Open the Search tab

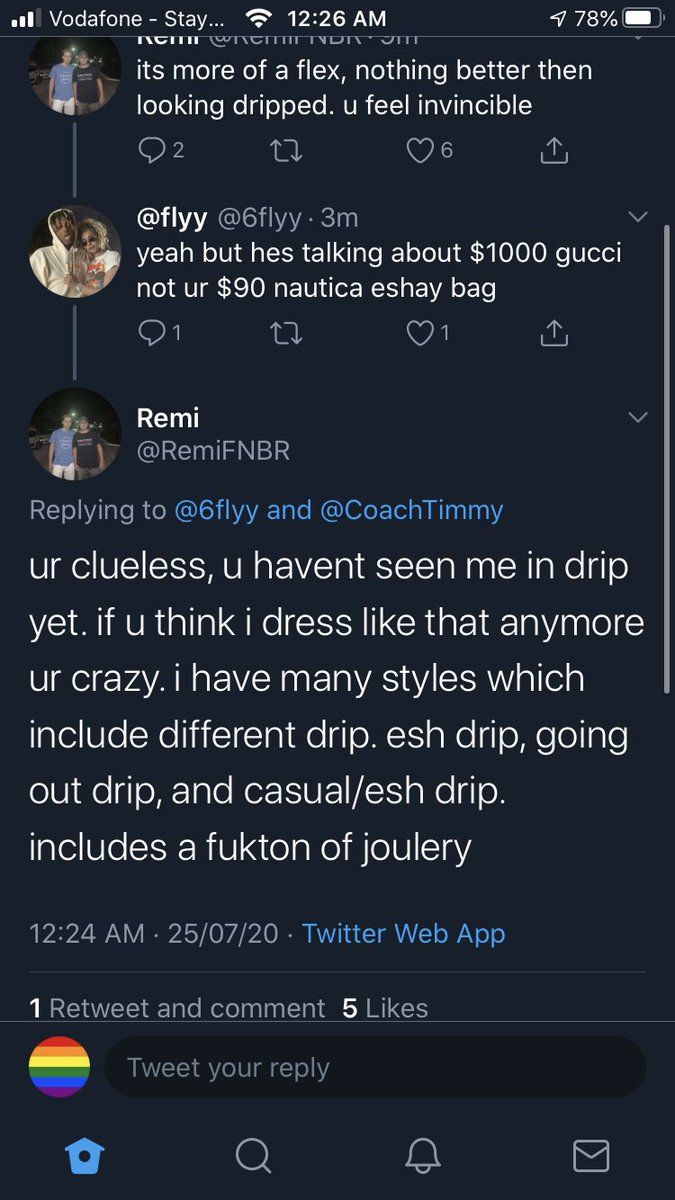coord(253,1155)
